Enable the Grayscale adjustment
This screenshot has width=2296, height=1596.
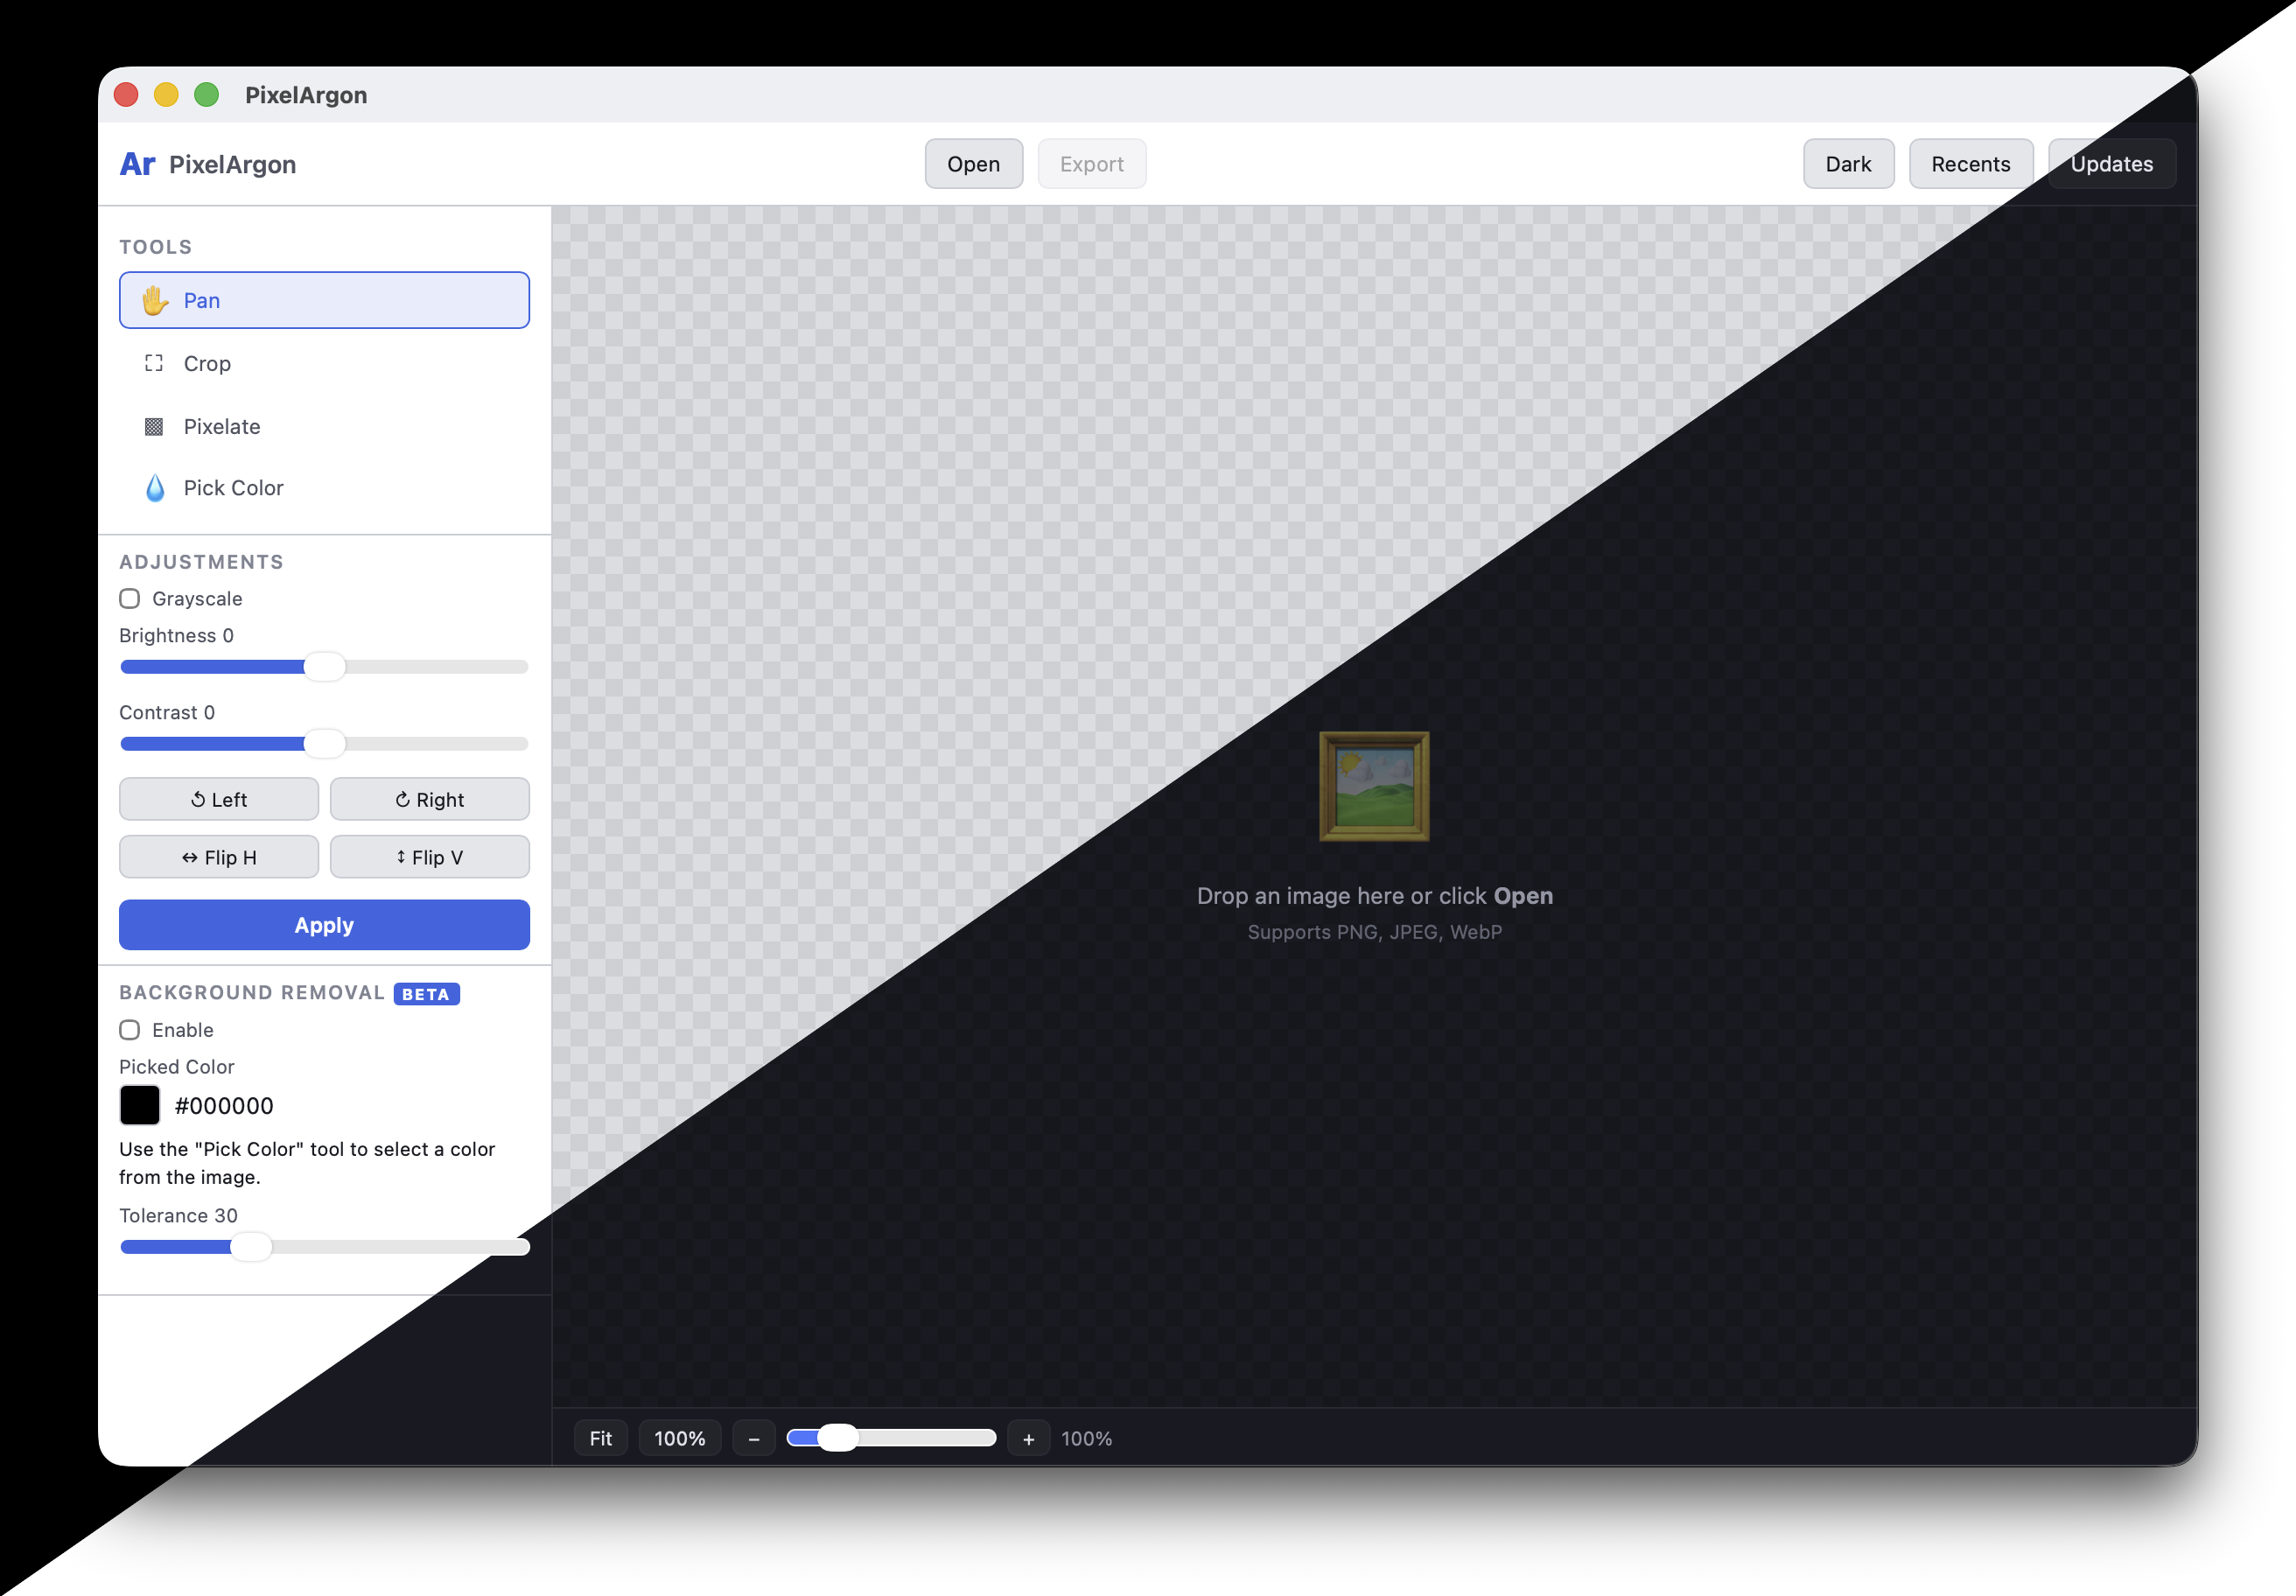point(129,598)
